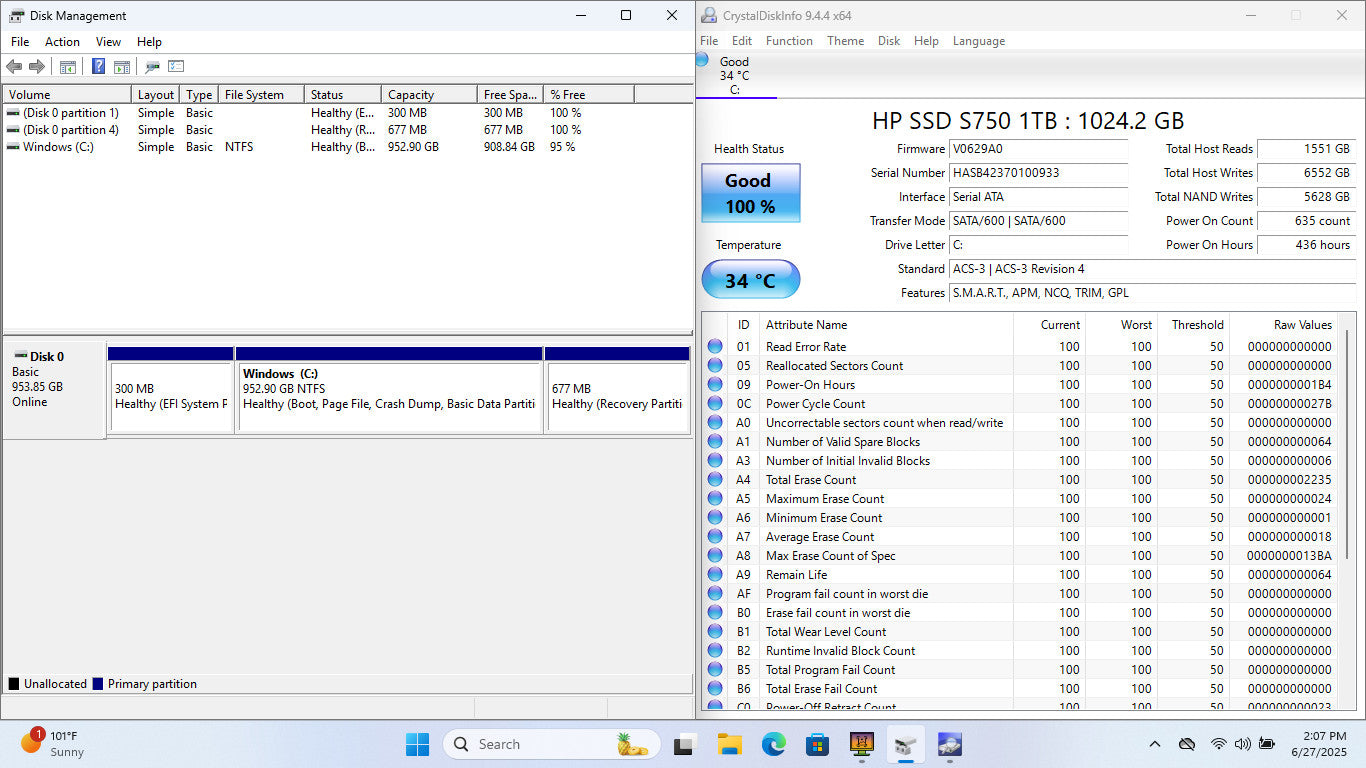
Task: Click the Total Host Writes value 6552 GB
Action: [x=1305, y=173]
